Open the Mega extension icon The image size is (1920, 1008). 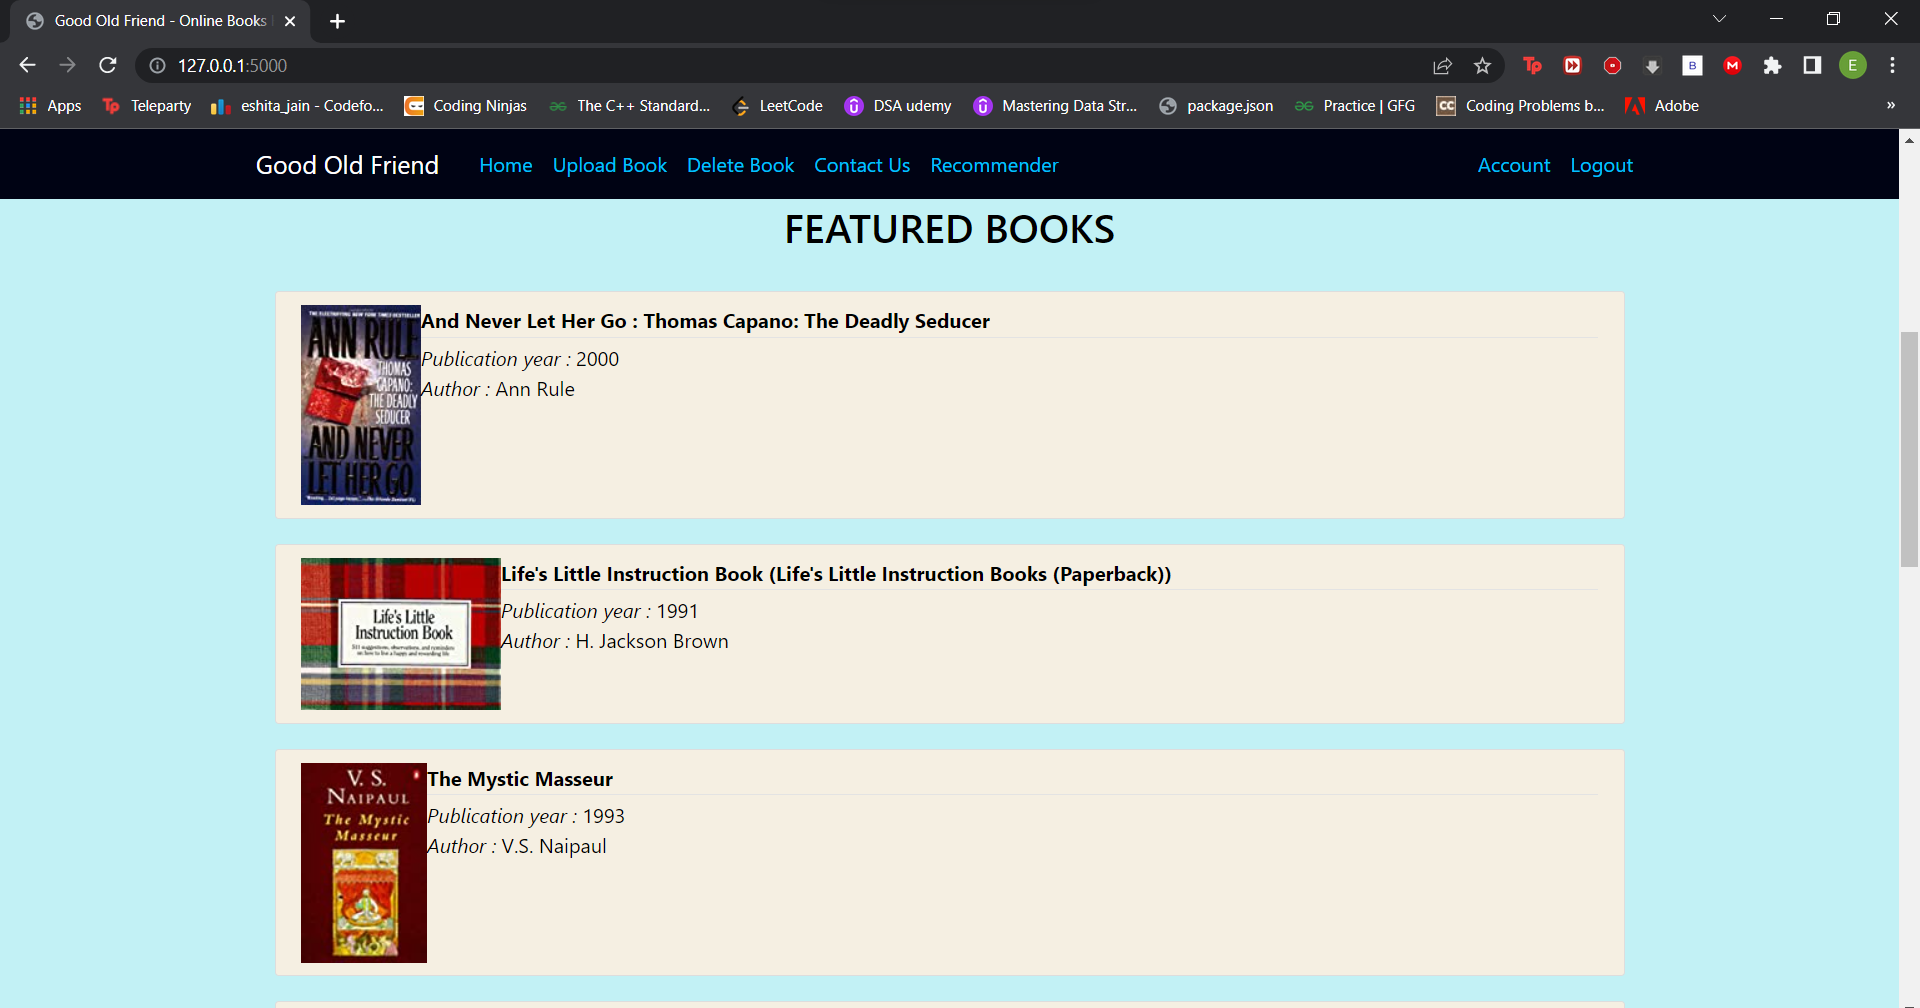[x=1733, y=65]
